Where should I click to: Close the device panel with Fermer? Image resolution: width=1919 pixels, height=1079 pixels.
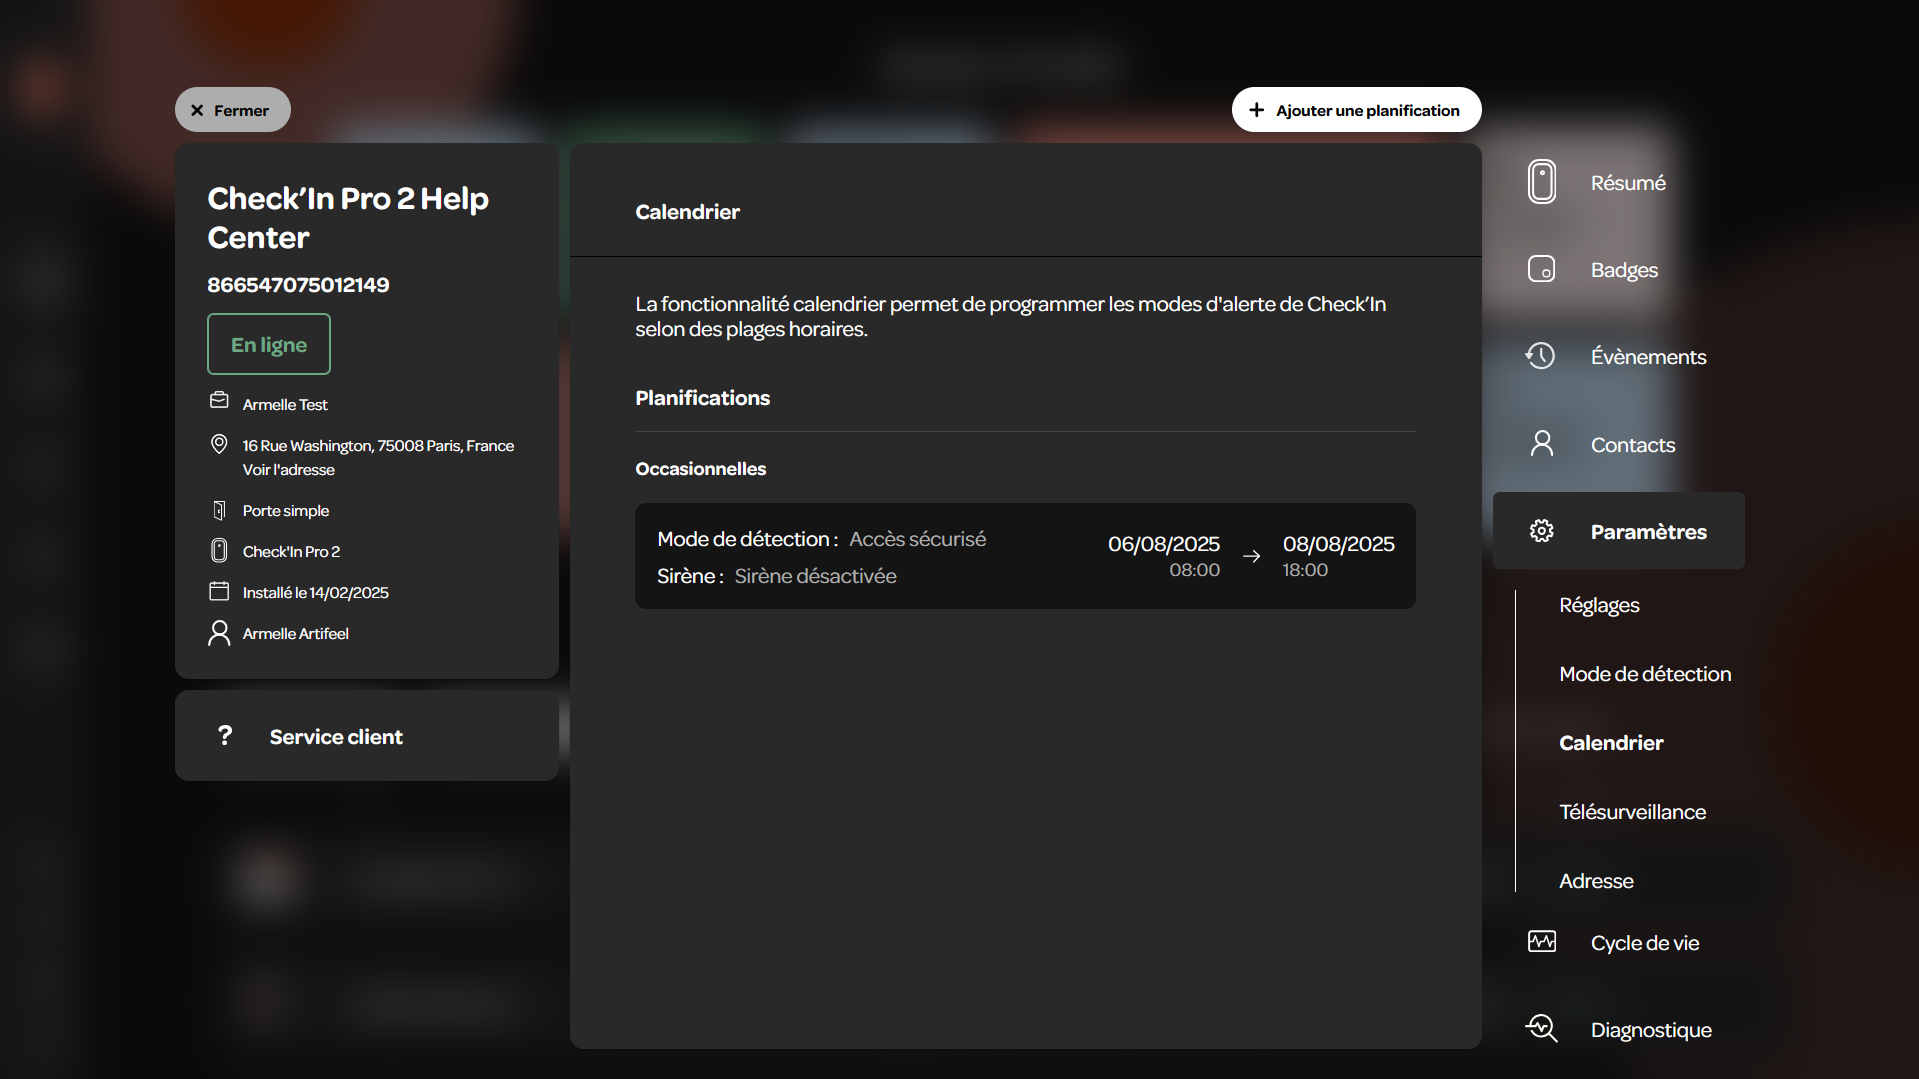[x=232, y=110]
